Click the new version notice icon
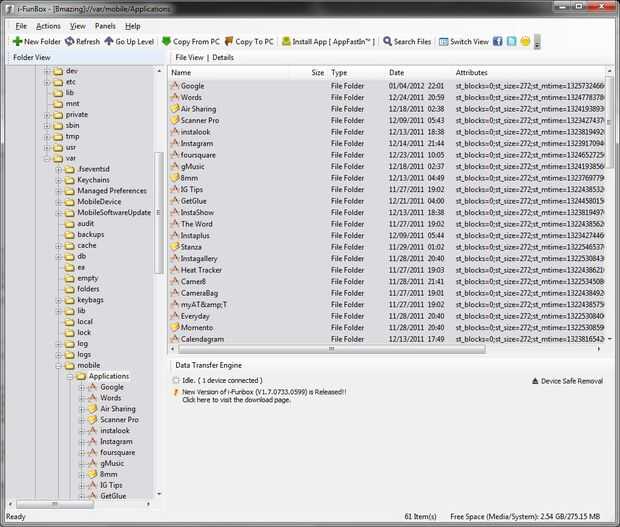Screen dimensions: 620x527 [x=176, y=392]
